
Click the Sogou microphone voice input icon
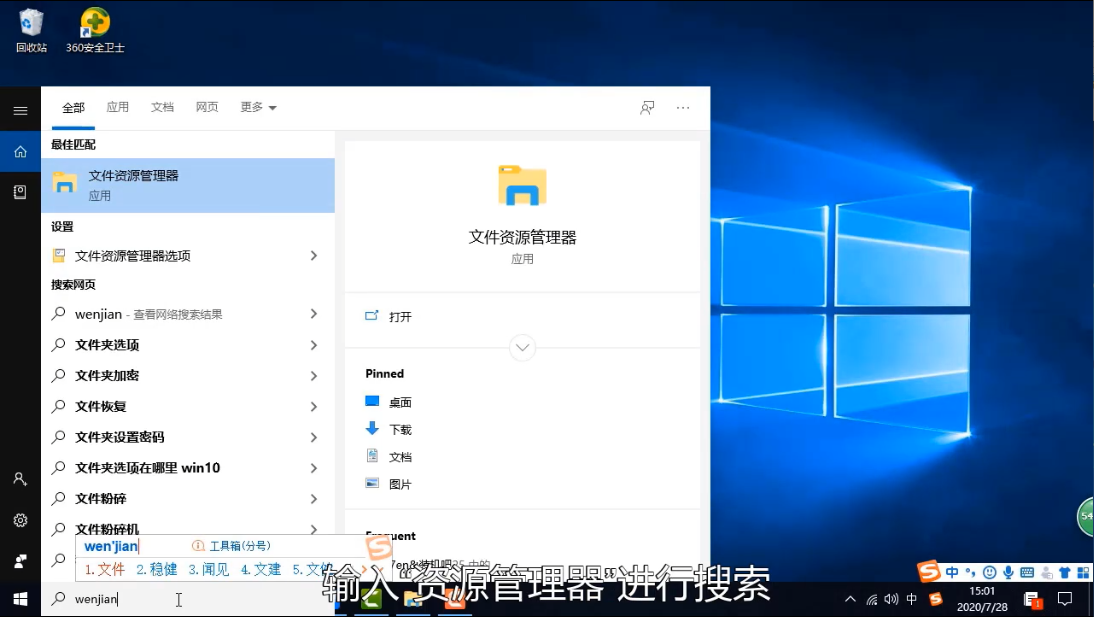pos(1008,573)
